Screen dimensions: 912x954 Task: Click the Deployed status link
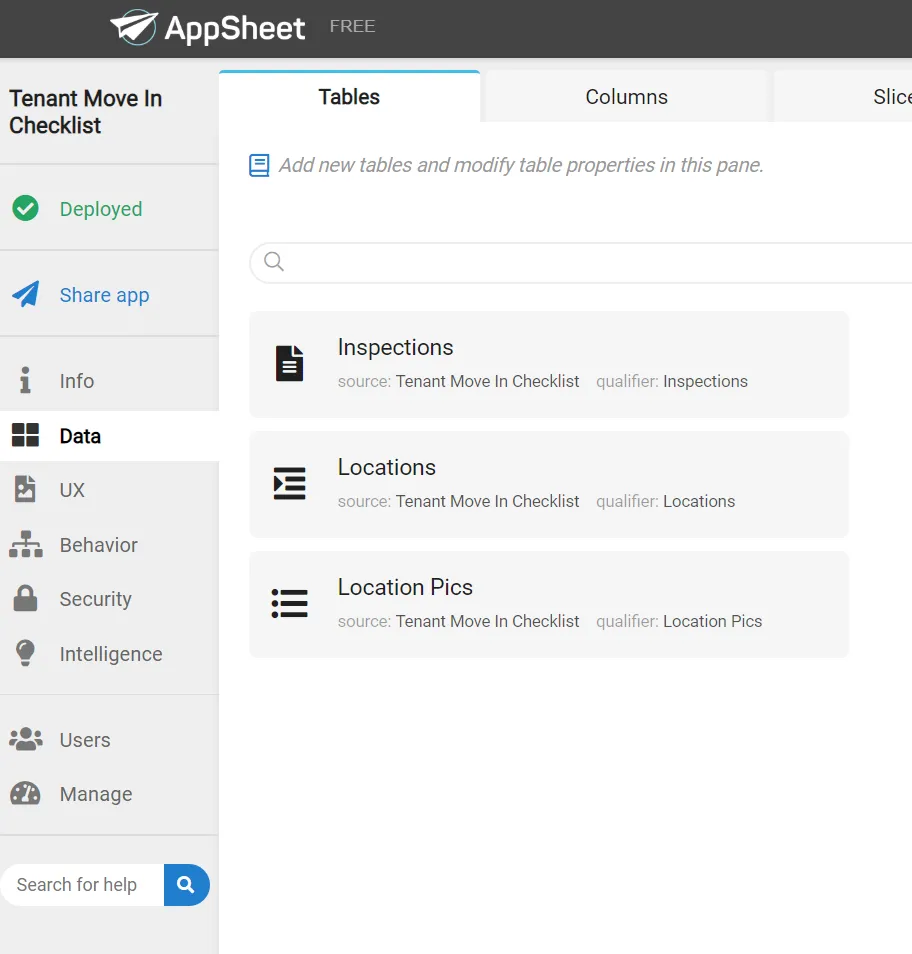101,209
